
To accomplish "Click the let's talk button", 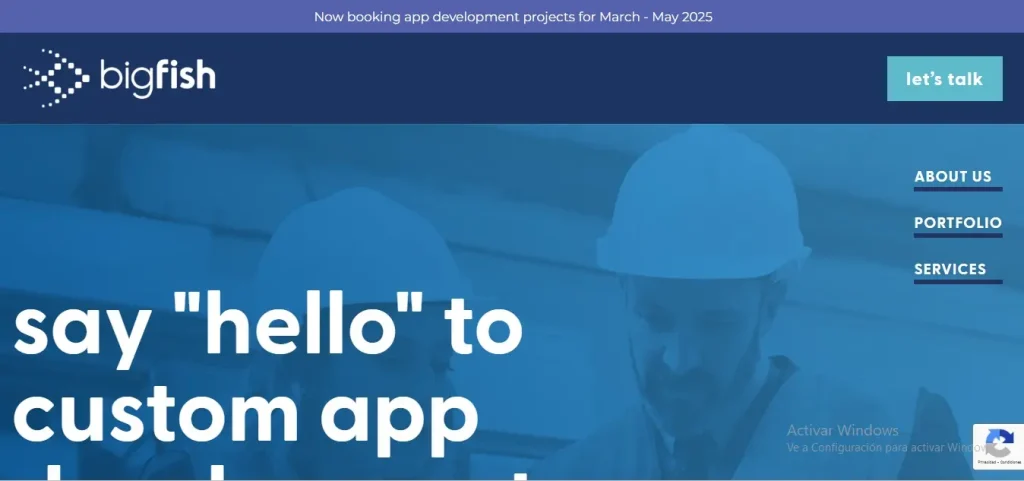I will pyautogui.click(x=944, y=78).
